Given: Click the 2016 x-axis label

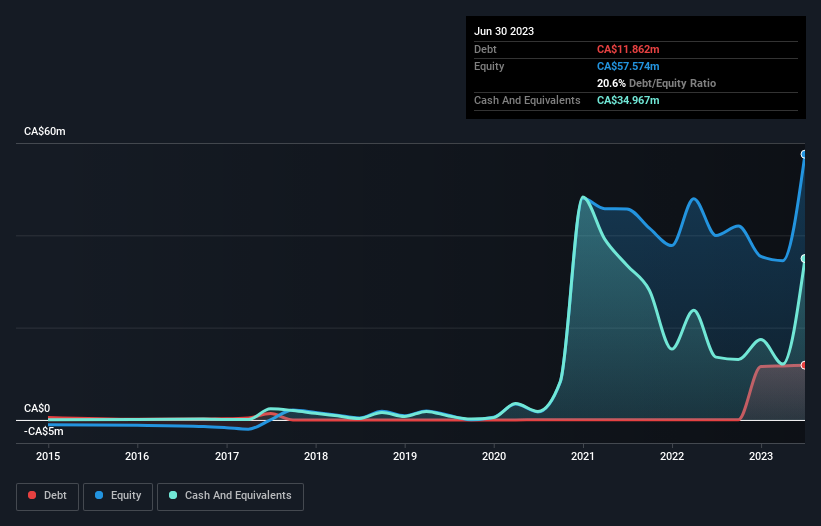Looking at the screenshot, I should (x=137, y=456).
